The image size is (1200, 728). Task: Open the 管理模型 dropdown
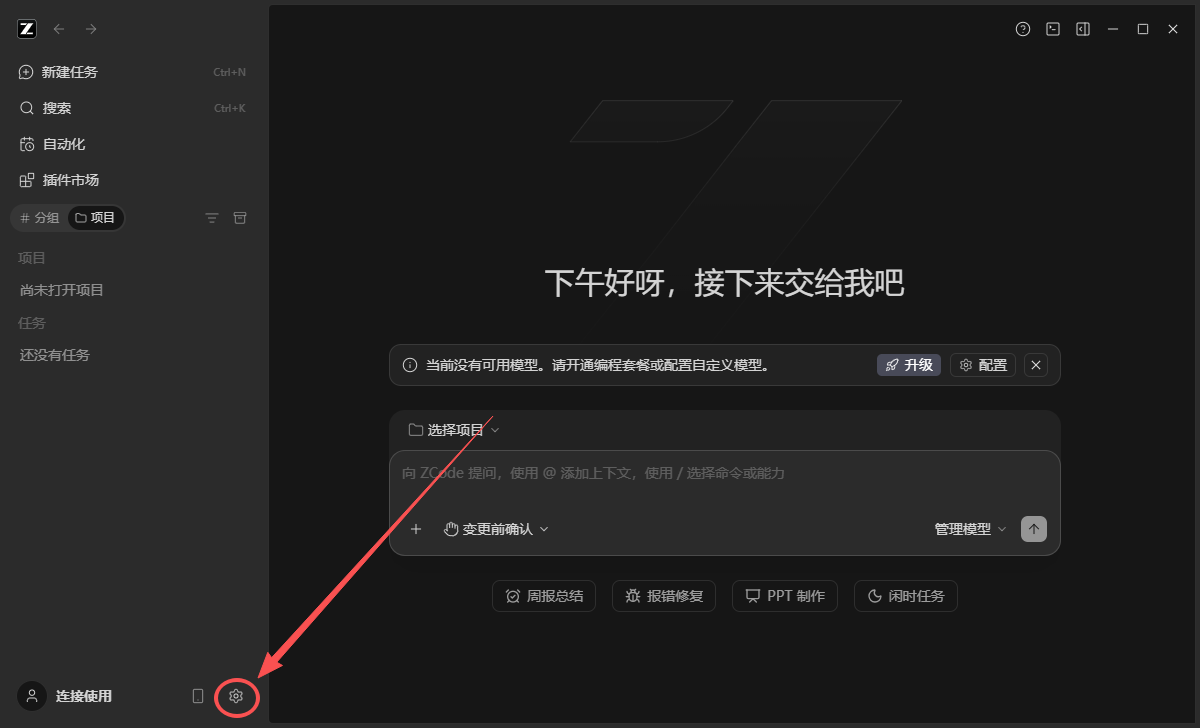click(970, 529)
